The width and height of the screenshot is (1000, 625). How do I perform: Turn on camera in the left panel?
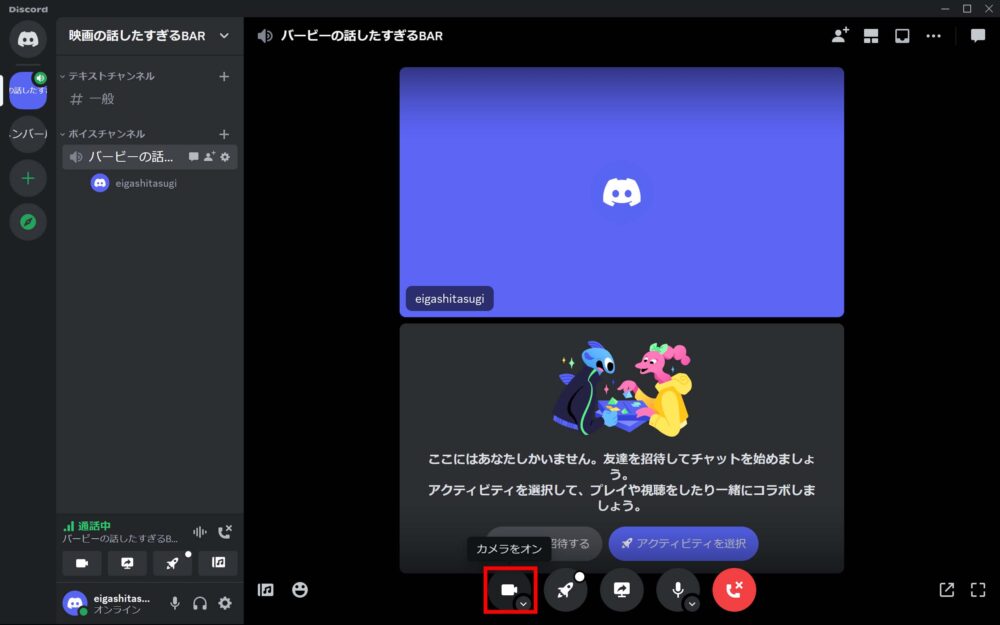tap(82, 563)
